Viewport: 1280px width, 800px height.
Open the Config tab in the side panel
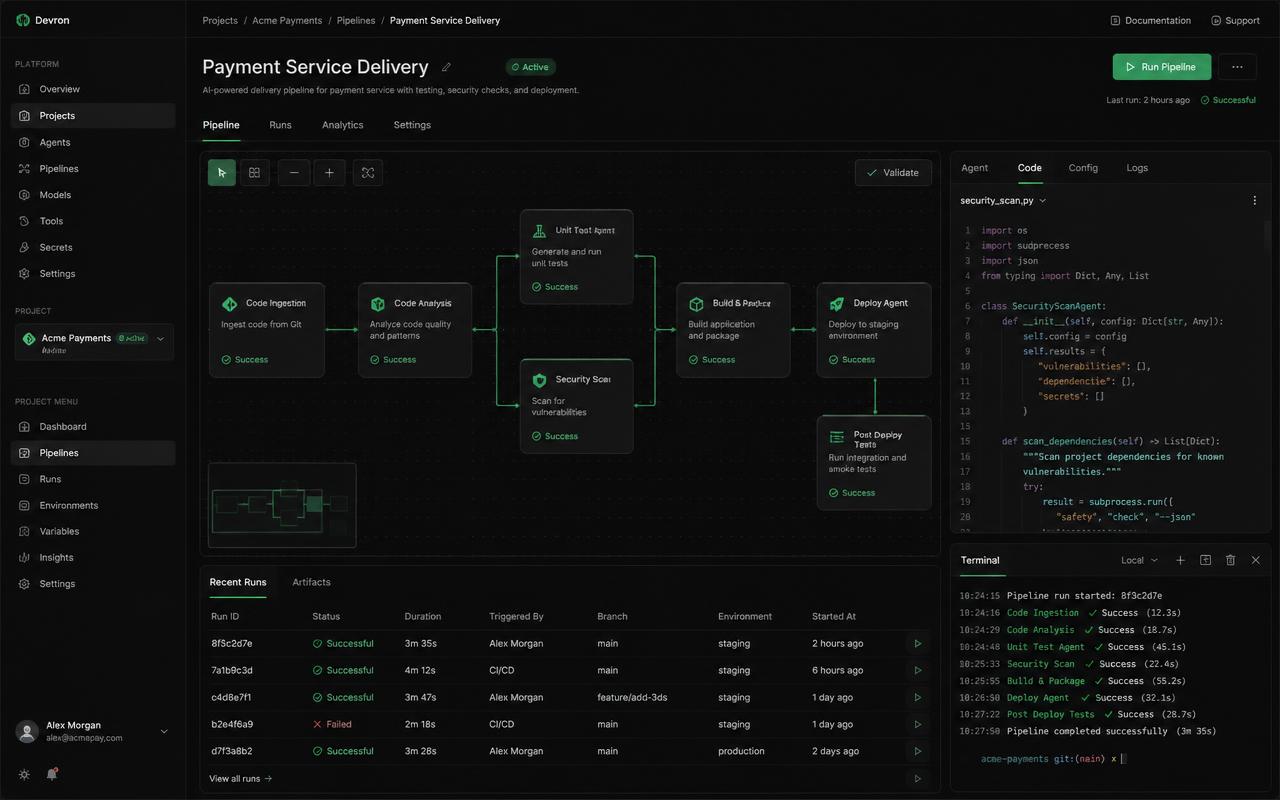[x=1083, y=168]
